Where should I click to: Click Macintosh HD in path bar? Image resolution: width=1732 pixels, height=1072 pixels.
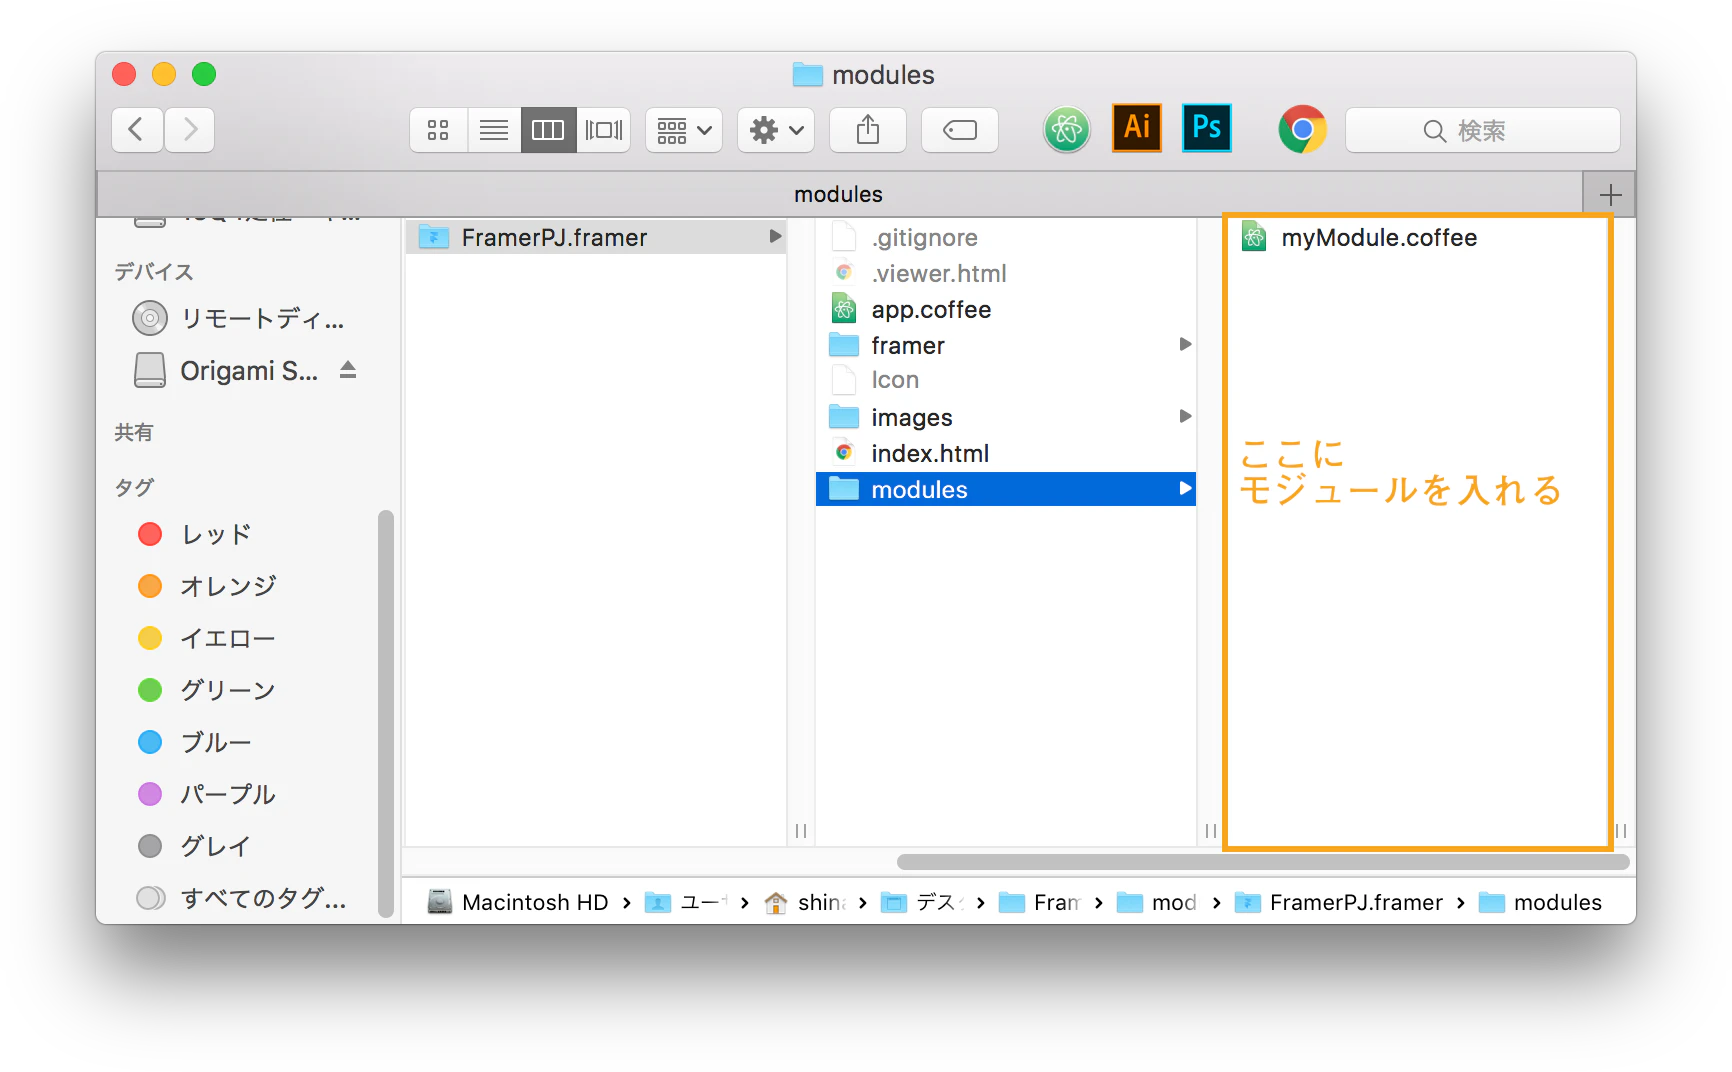(x=518, y=902)
